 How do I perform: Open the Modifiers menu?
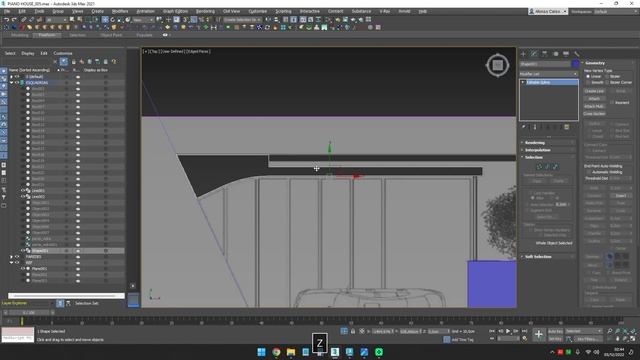tap(120, 11)
